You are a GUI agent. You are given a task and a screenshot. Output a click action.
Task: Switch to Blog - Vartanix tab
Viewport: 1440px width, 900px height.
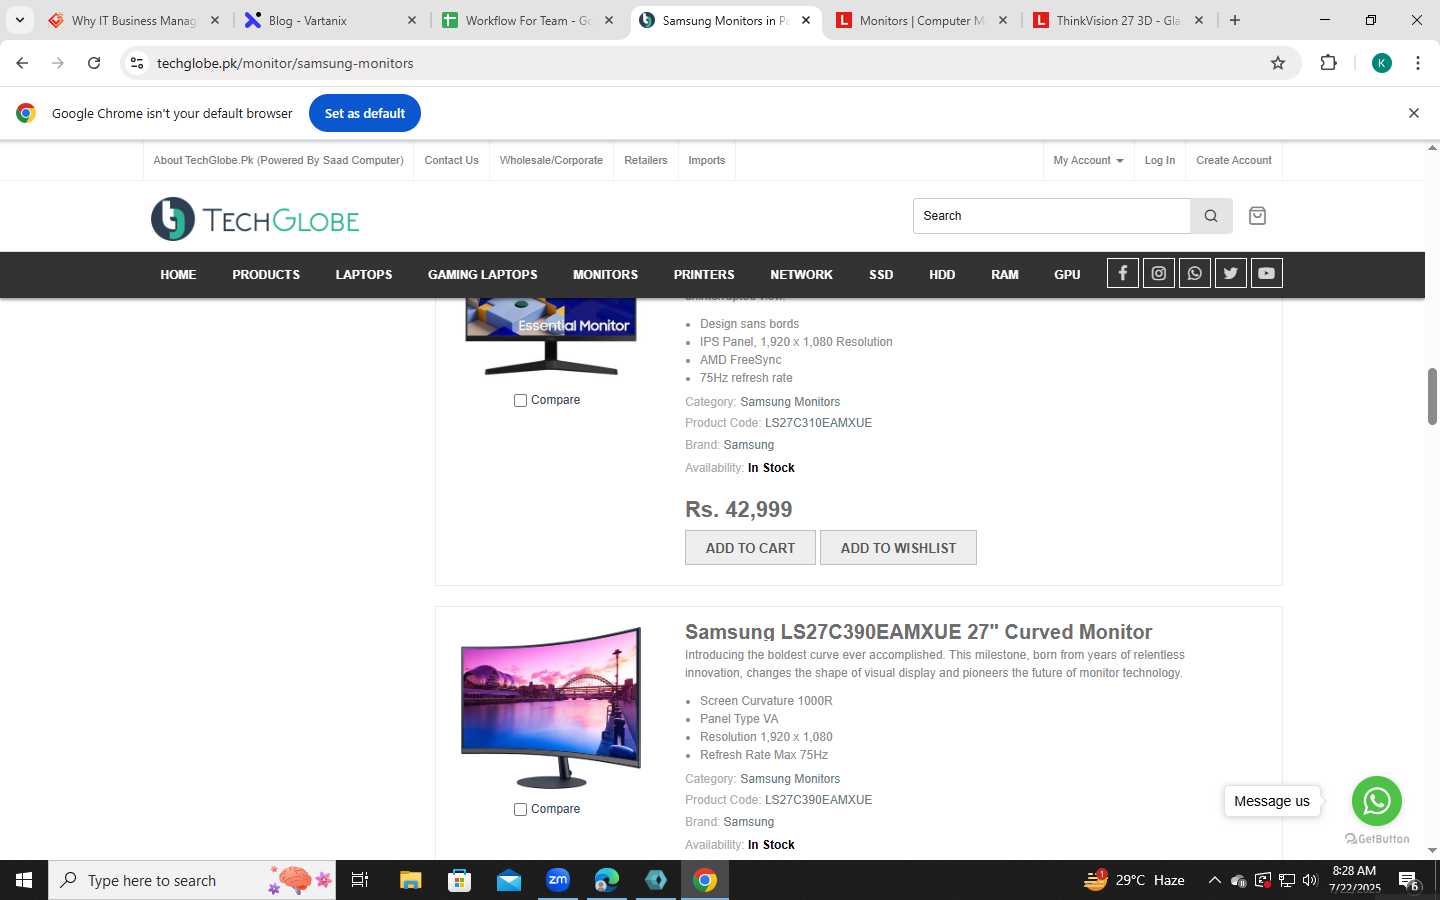click(x=332, y=20)
